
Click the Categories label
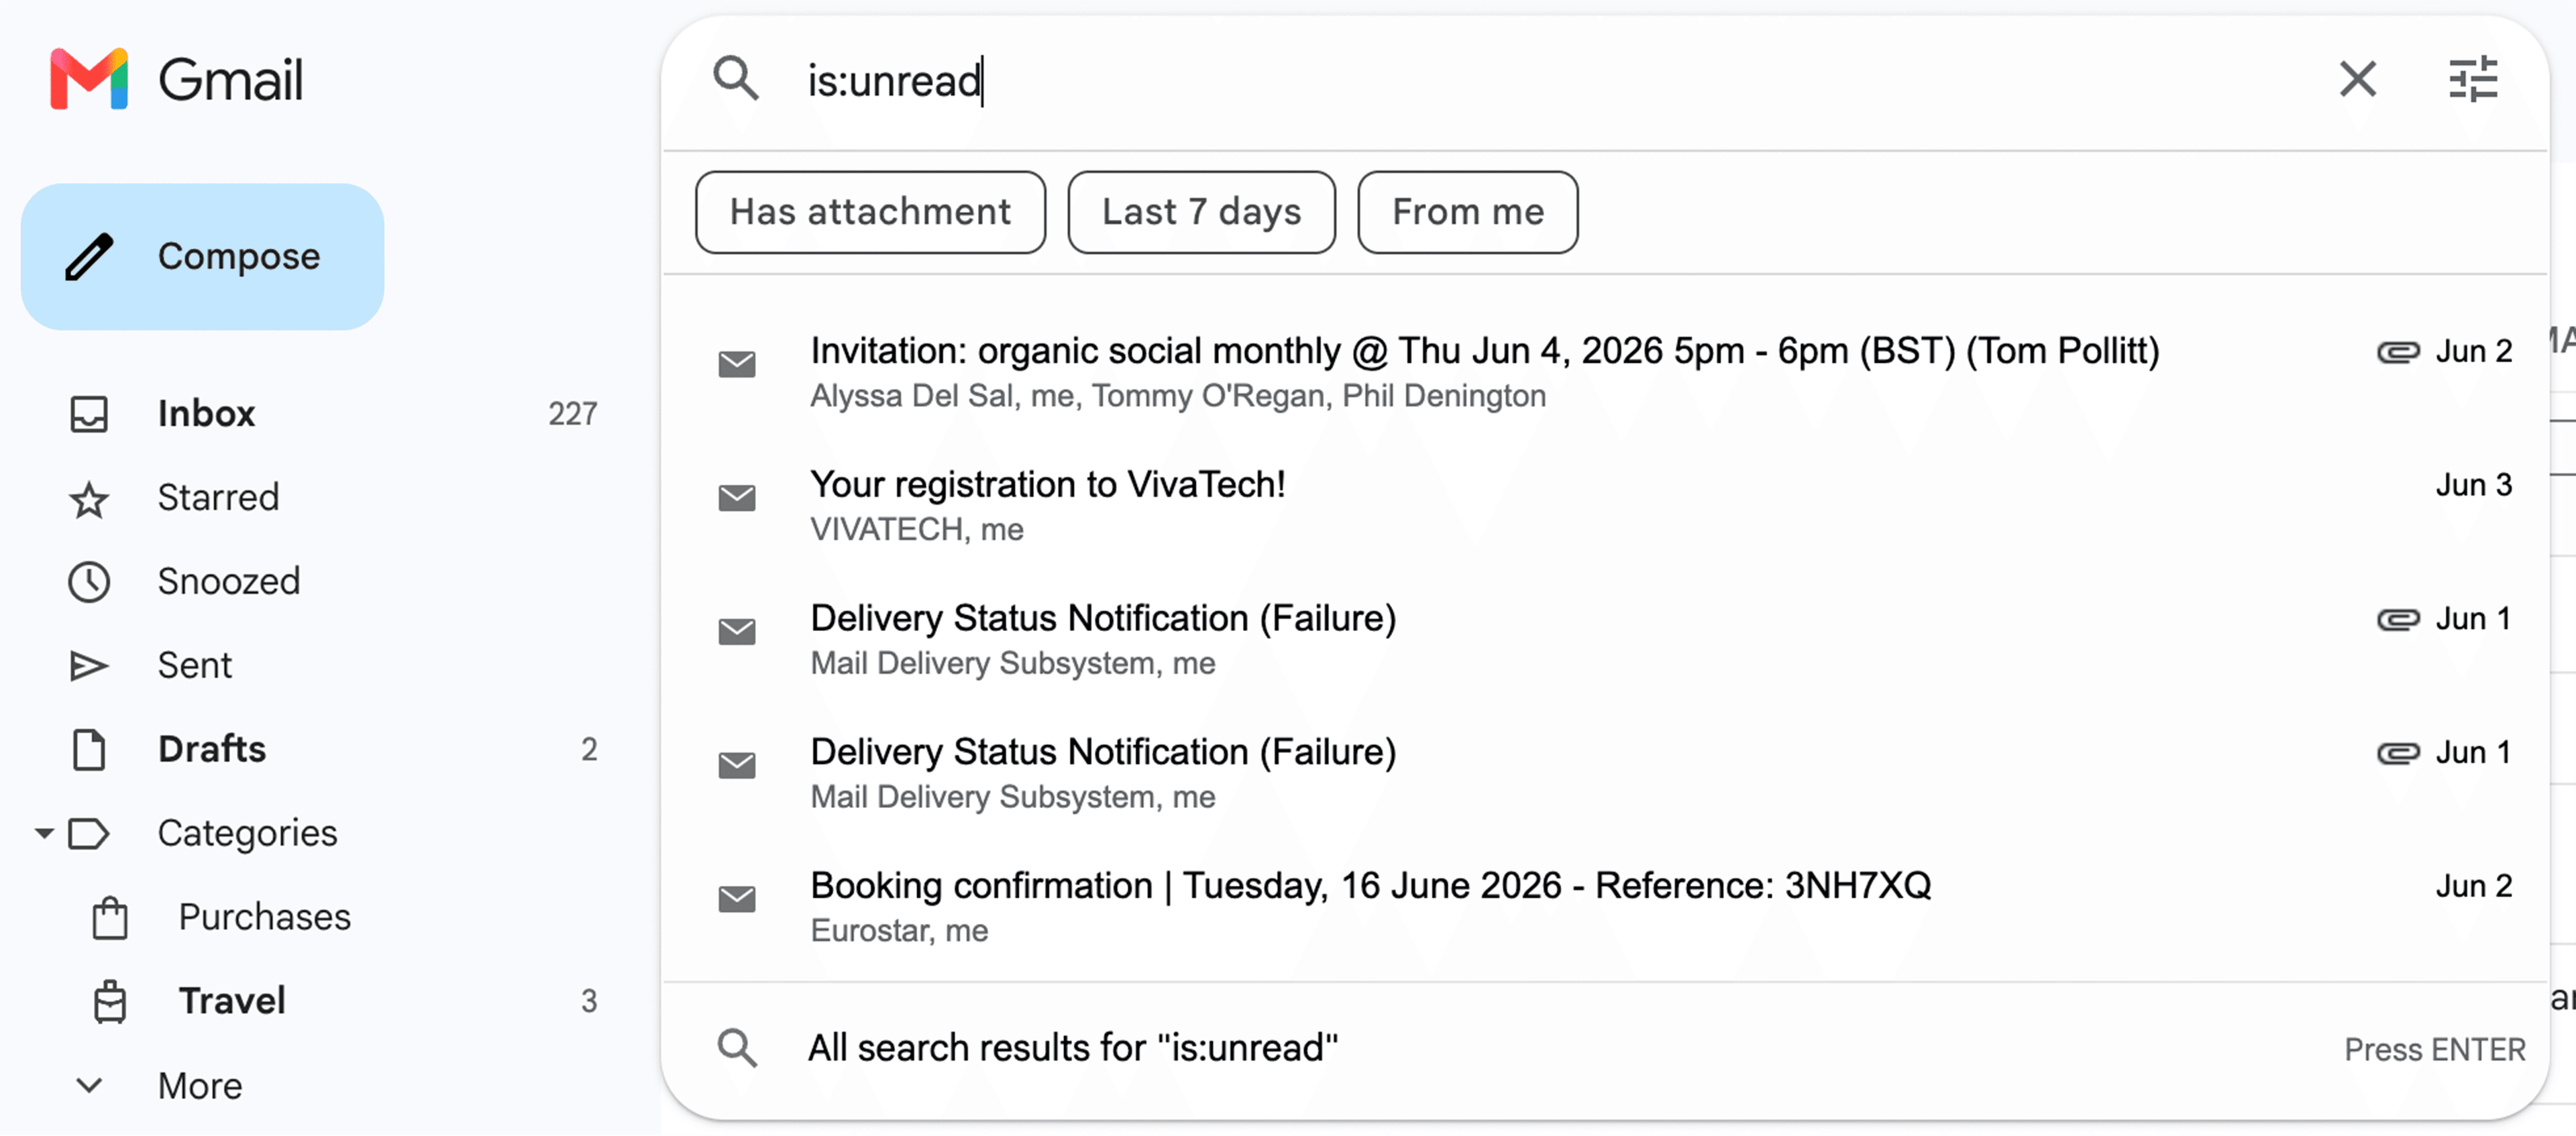(247, 834)
